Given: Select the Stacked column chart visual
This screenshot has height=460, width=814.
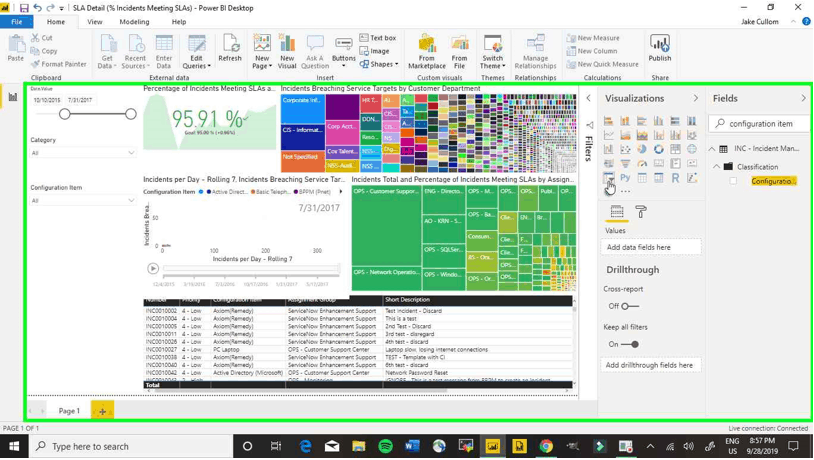Looking at the screenshot, I should 625,121.
